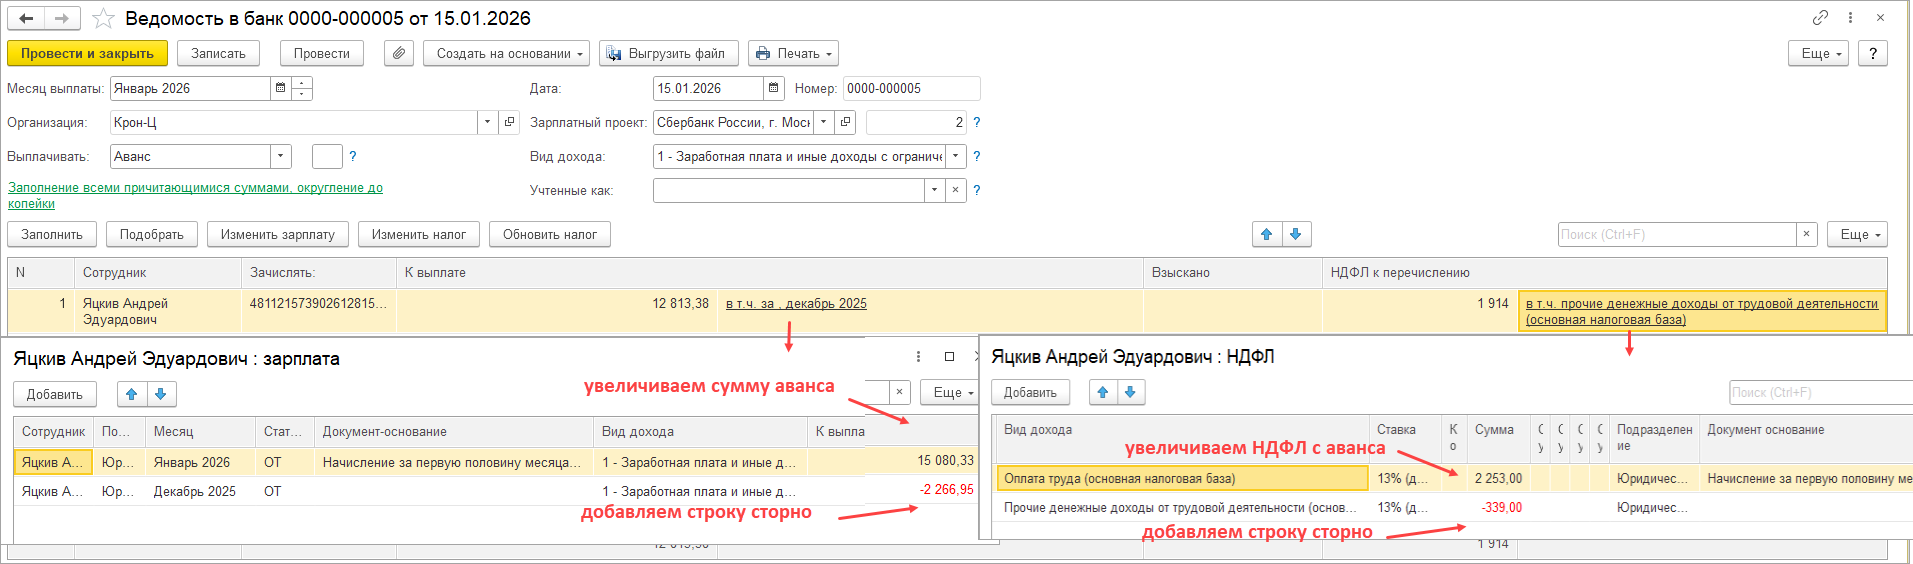
Task: Show help for Зарплатный проект question mark
Action: (x=977, y=122)
